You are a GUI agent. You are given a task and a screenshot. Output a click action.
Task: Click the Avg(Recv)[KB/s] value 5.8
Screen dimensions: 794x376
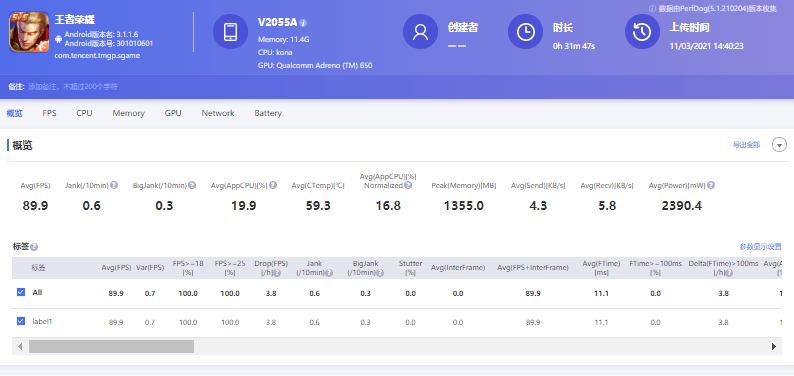coord(606,205)
